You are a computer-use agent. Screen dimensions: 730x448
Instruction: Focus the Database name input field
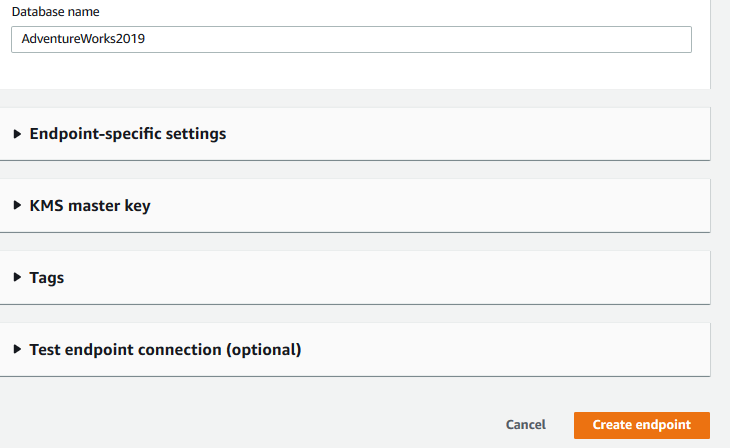pos(400,39)
